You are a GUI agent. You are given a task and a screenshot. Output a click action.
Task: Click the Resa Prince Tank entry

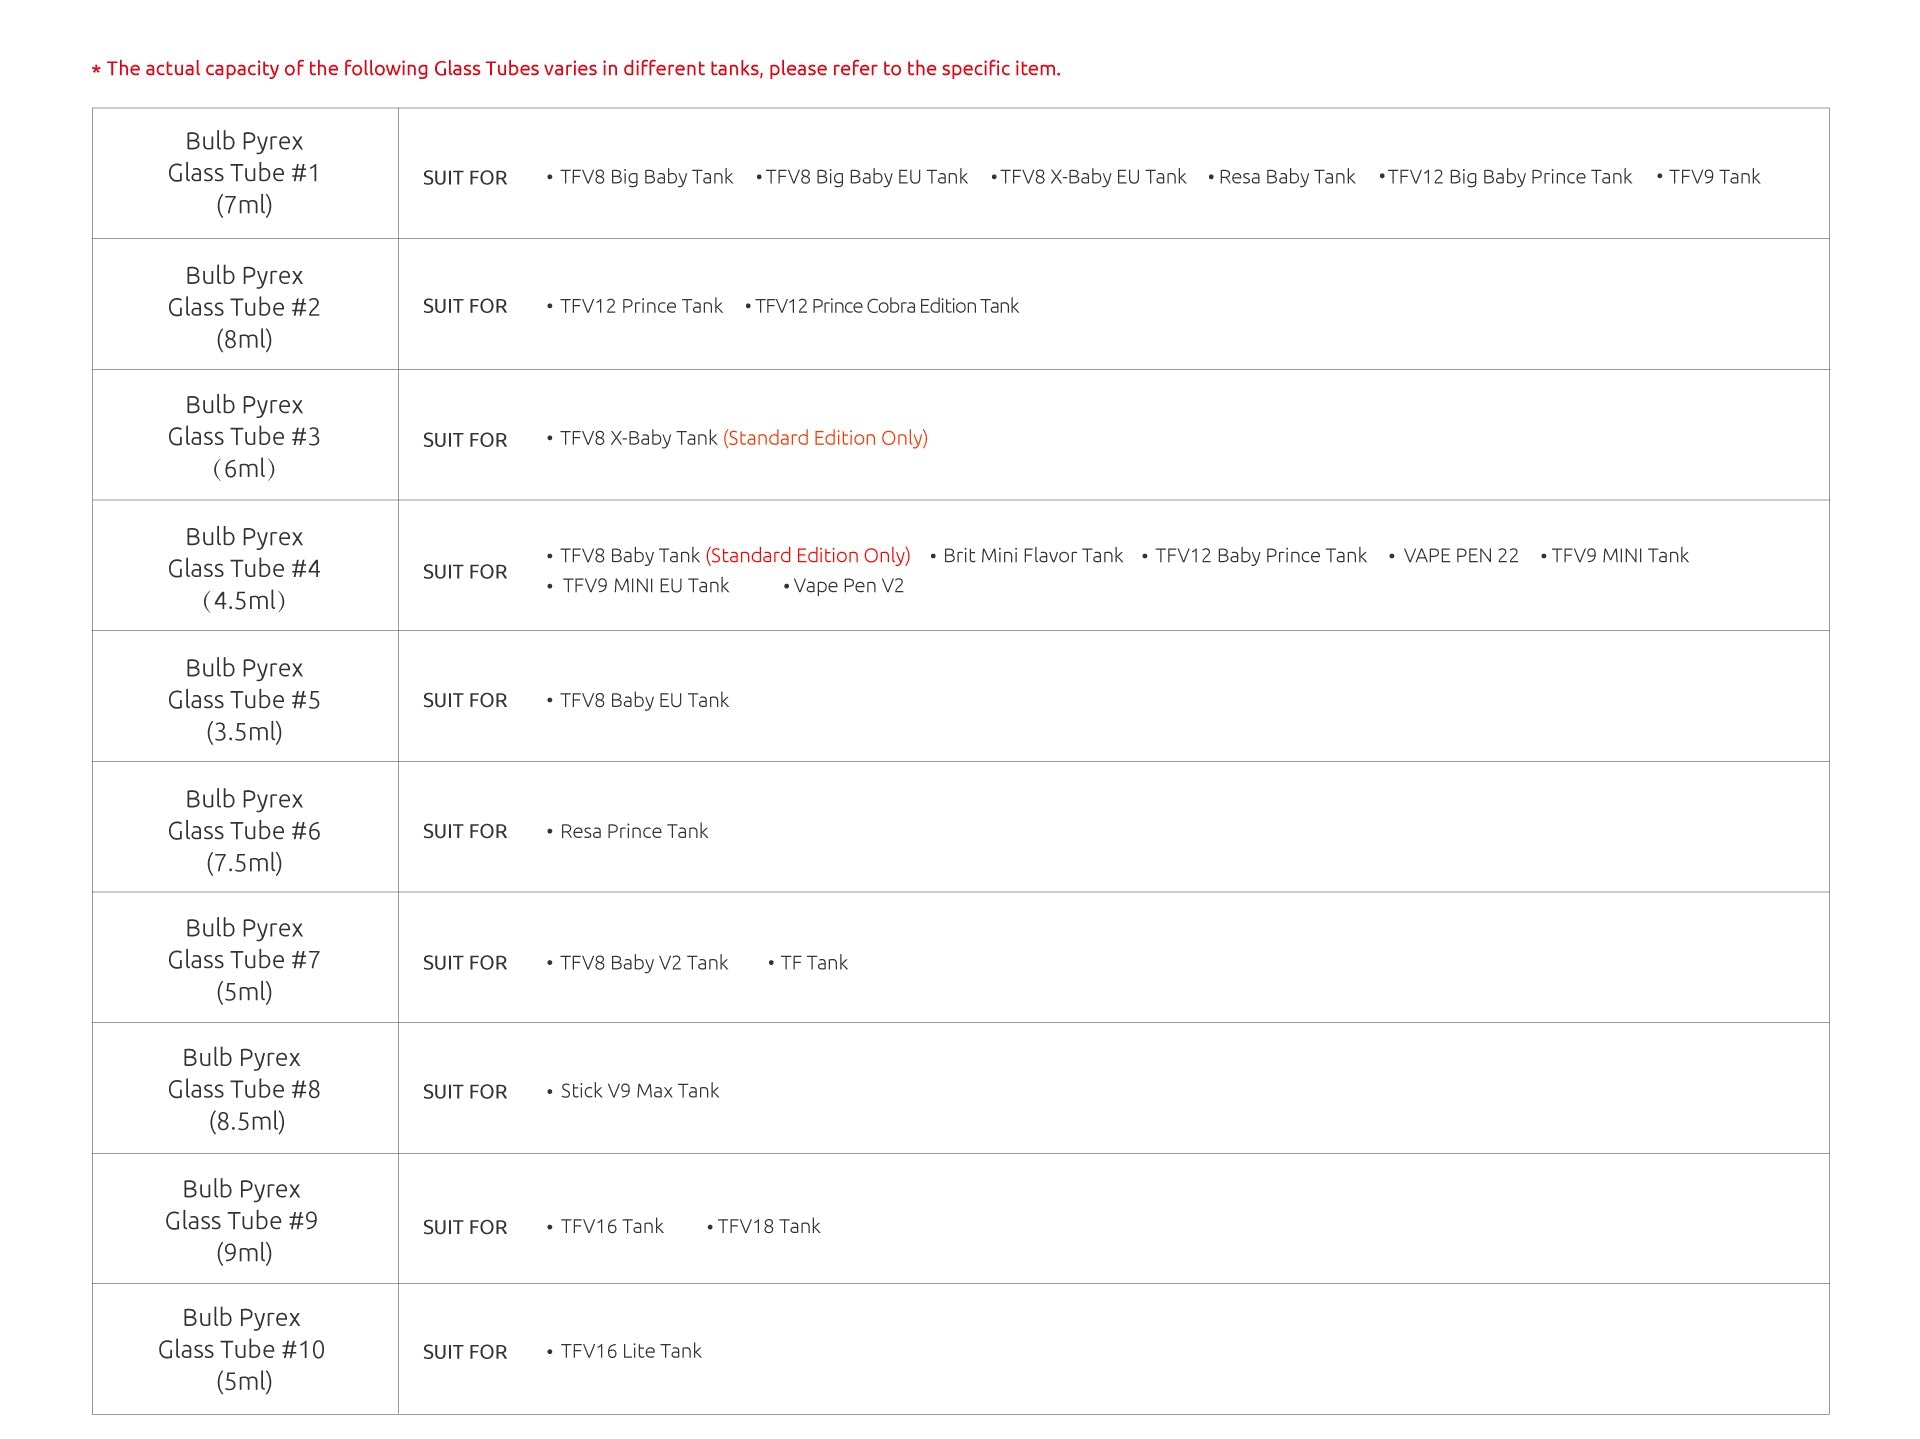tap(633, 831)
